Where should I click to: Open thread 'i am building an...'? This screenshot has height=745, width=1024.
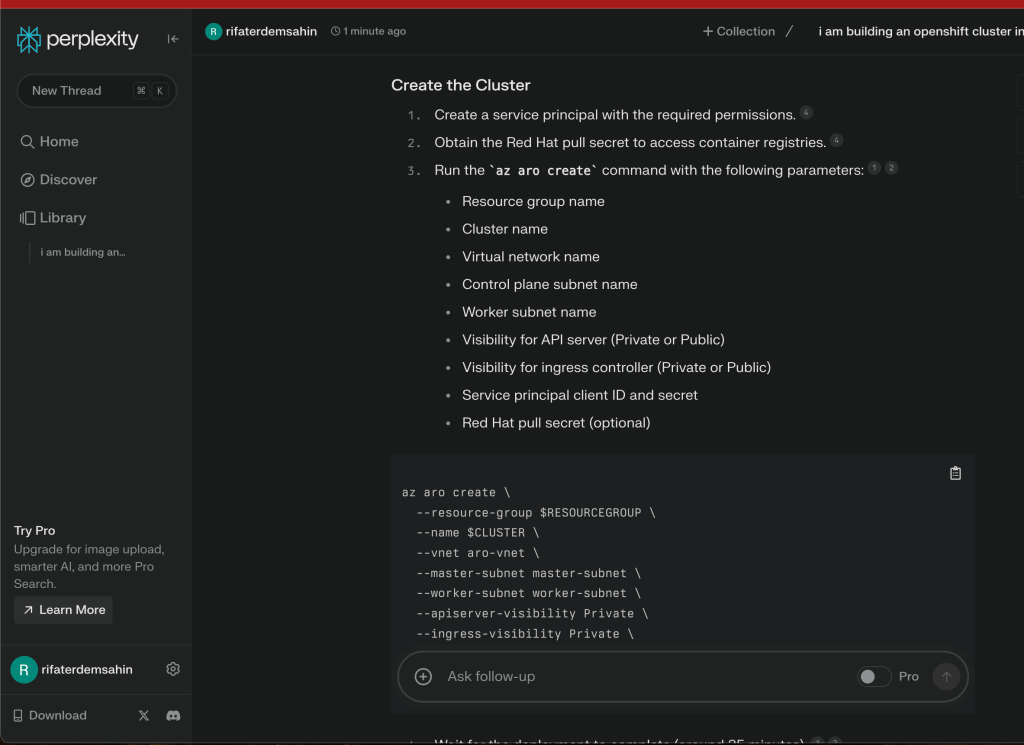coord(83,252)
